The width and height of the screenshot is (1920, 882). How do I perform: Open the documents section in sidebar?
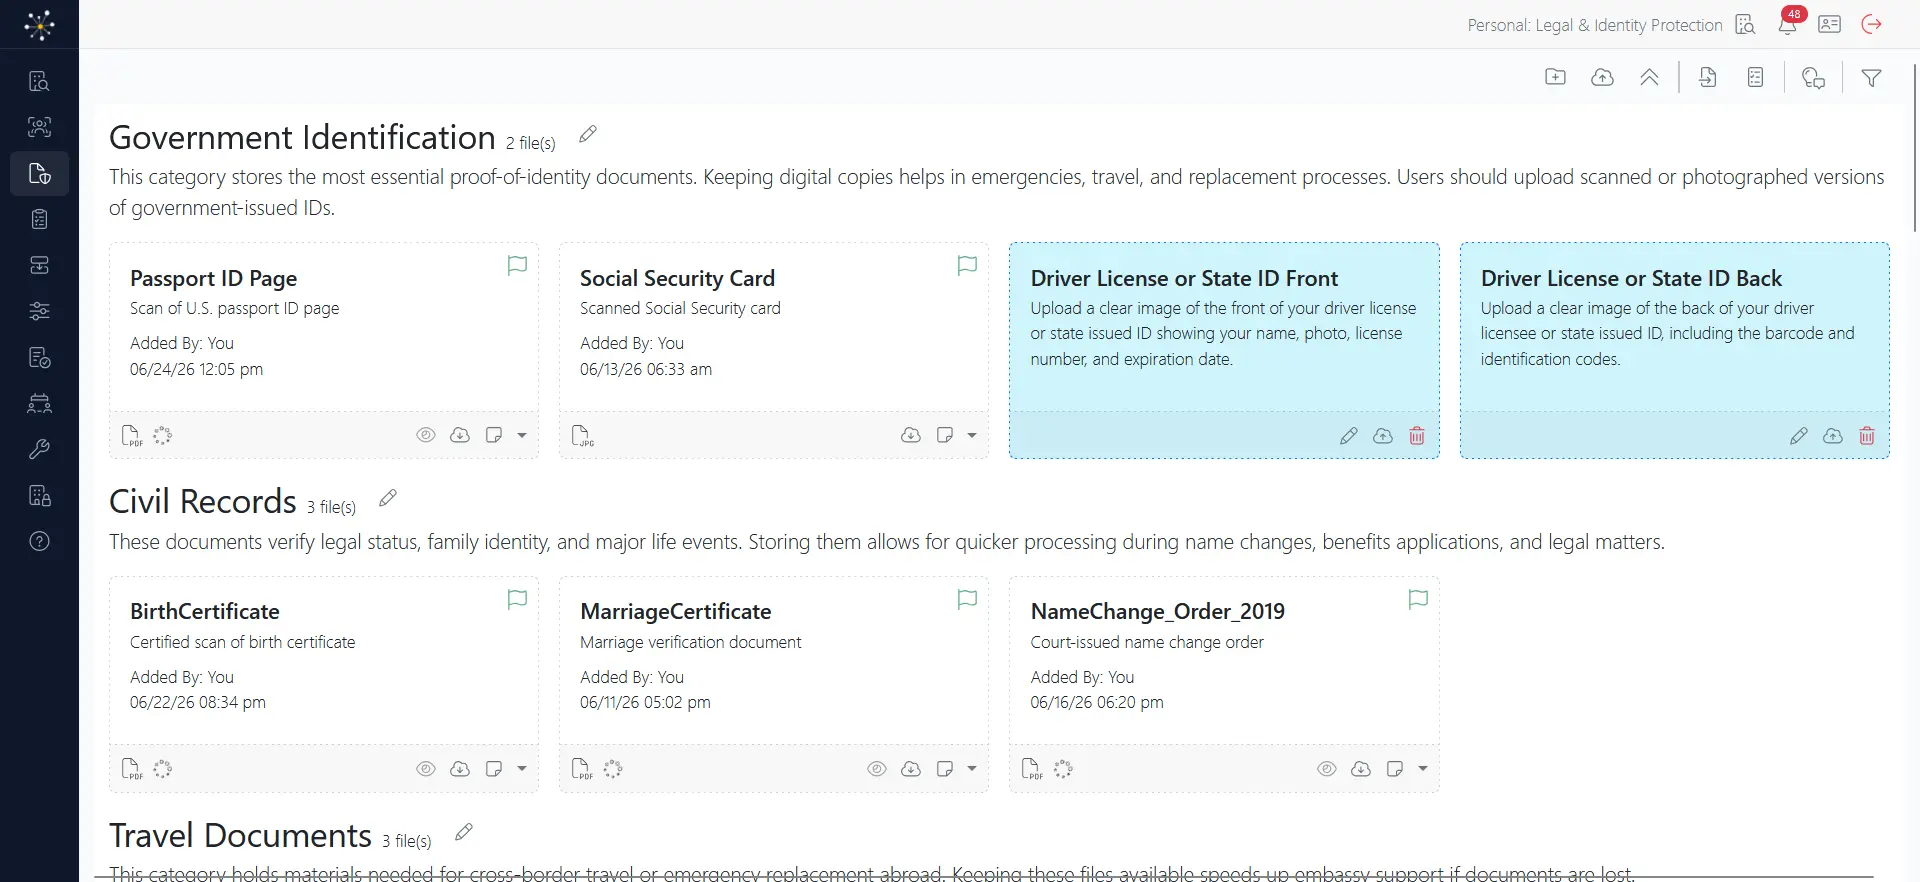[x=39, y=173]
